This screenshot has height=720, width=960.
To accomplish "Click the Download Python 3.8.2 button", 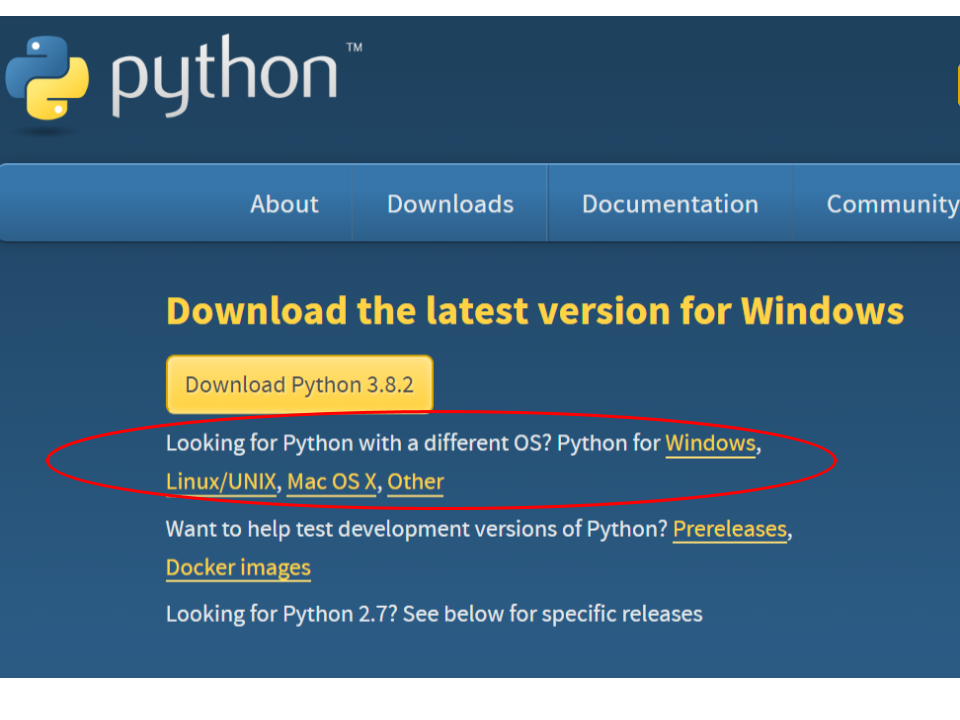I will coord(299,384).
